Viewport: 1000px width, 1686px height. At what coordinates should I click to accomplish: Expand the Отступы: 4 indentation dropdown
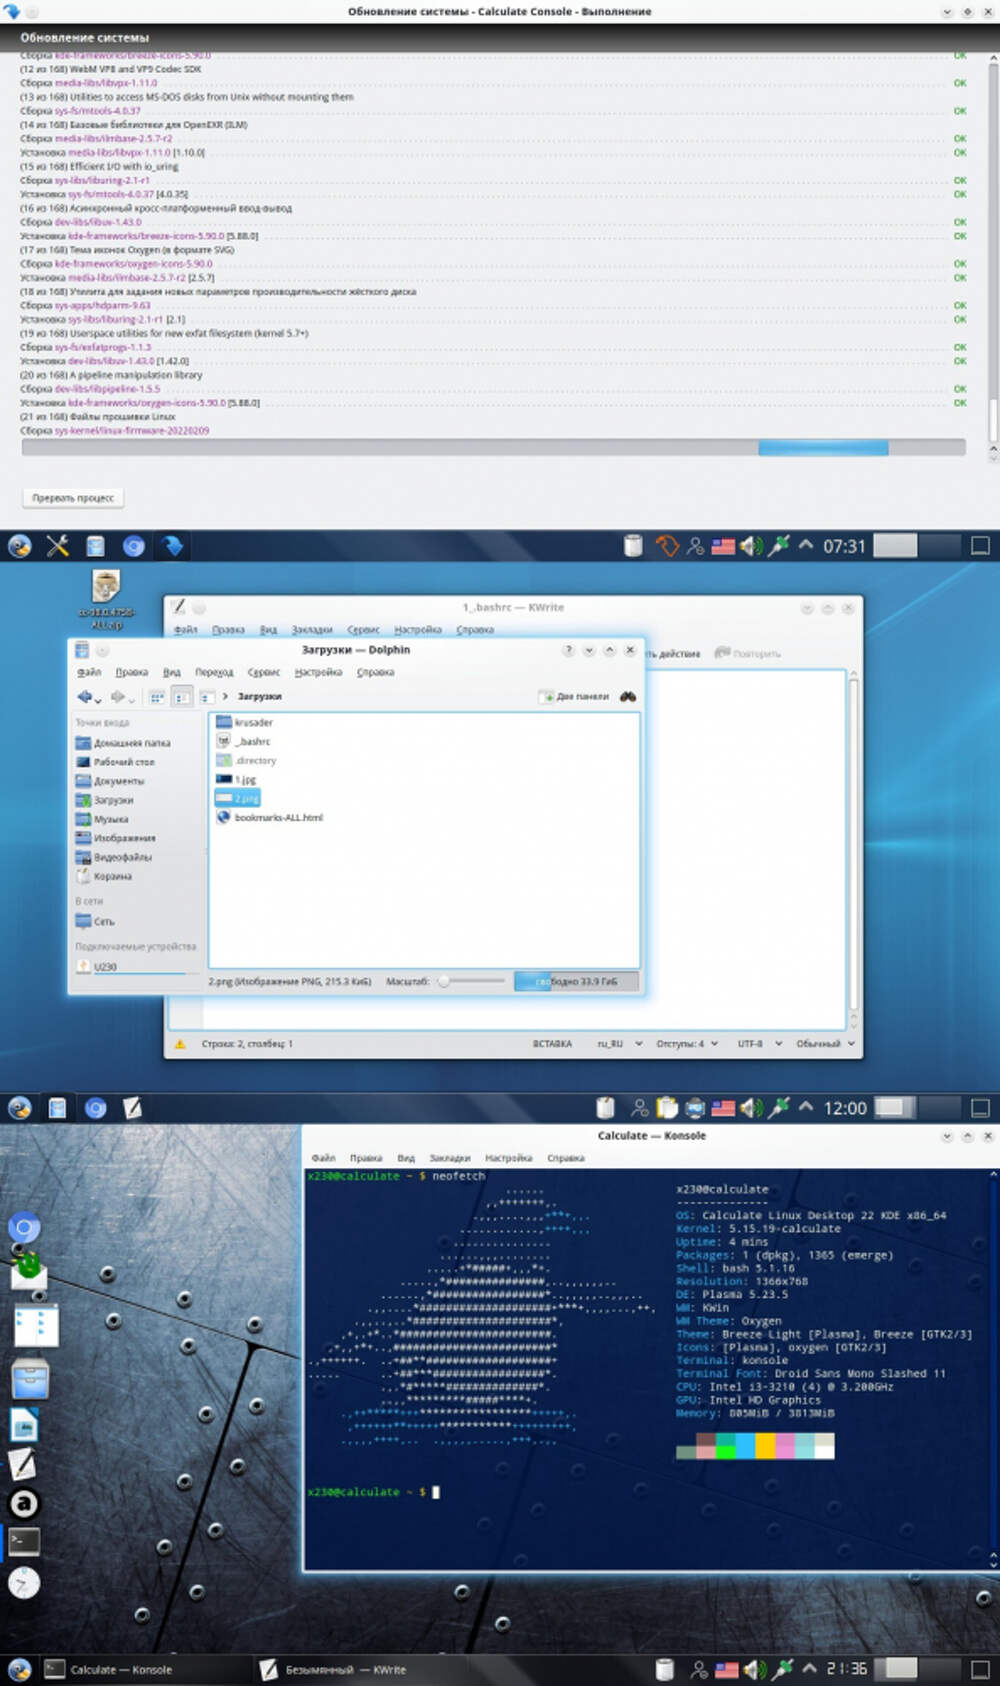[x=686, y=1043]
